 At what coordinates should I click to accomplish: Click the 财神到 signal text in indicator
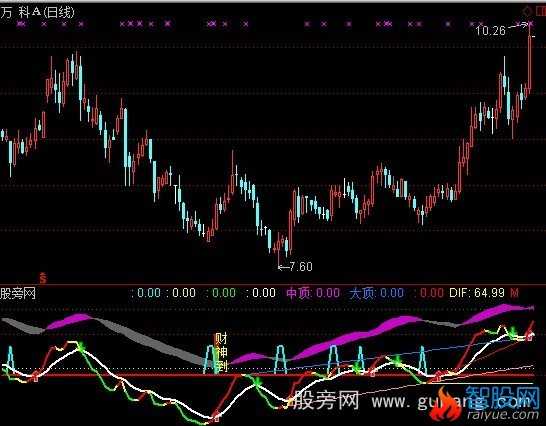pos(221,352)
